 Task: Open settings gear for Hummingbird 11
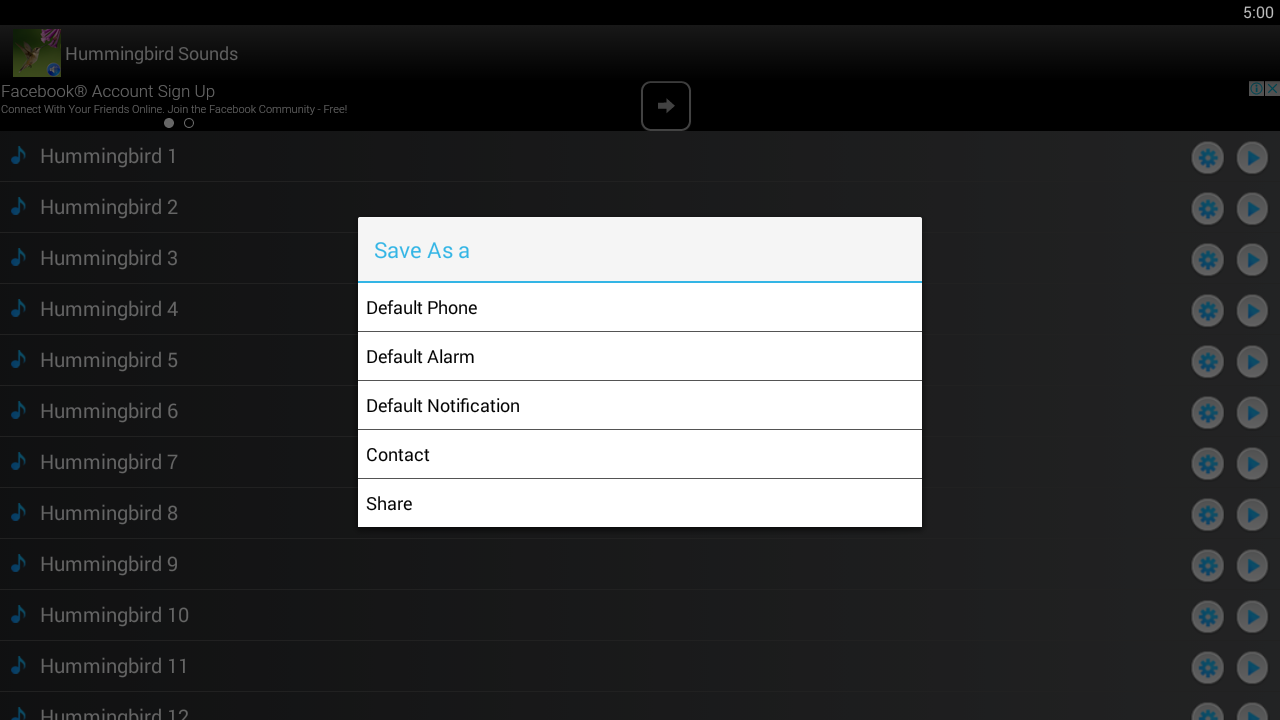(x=1208, y=667)
